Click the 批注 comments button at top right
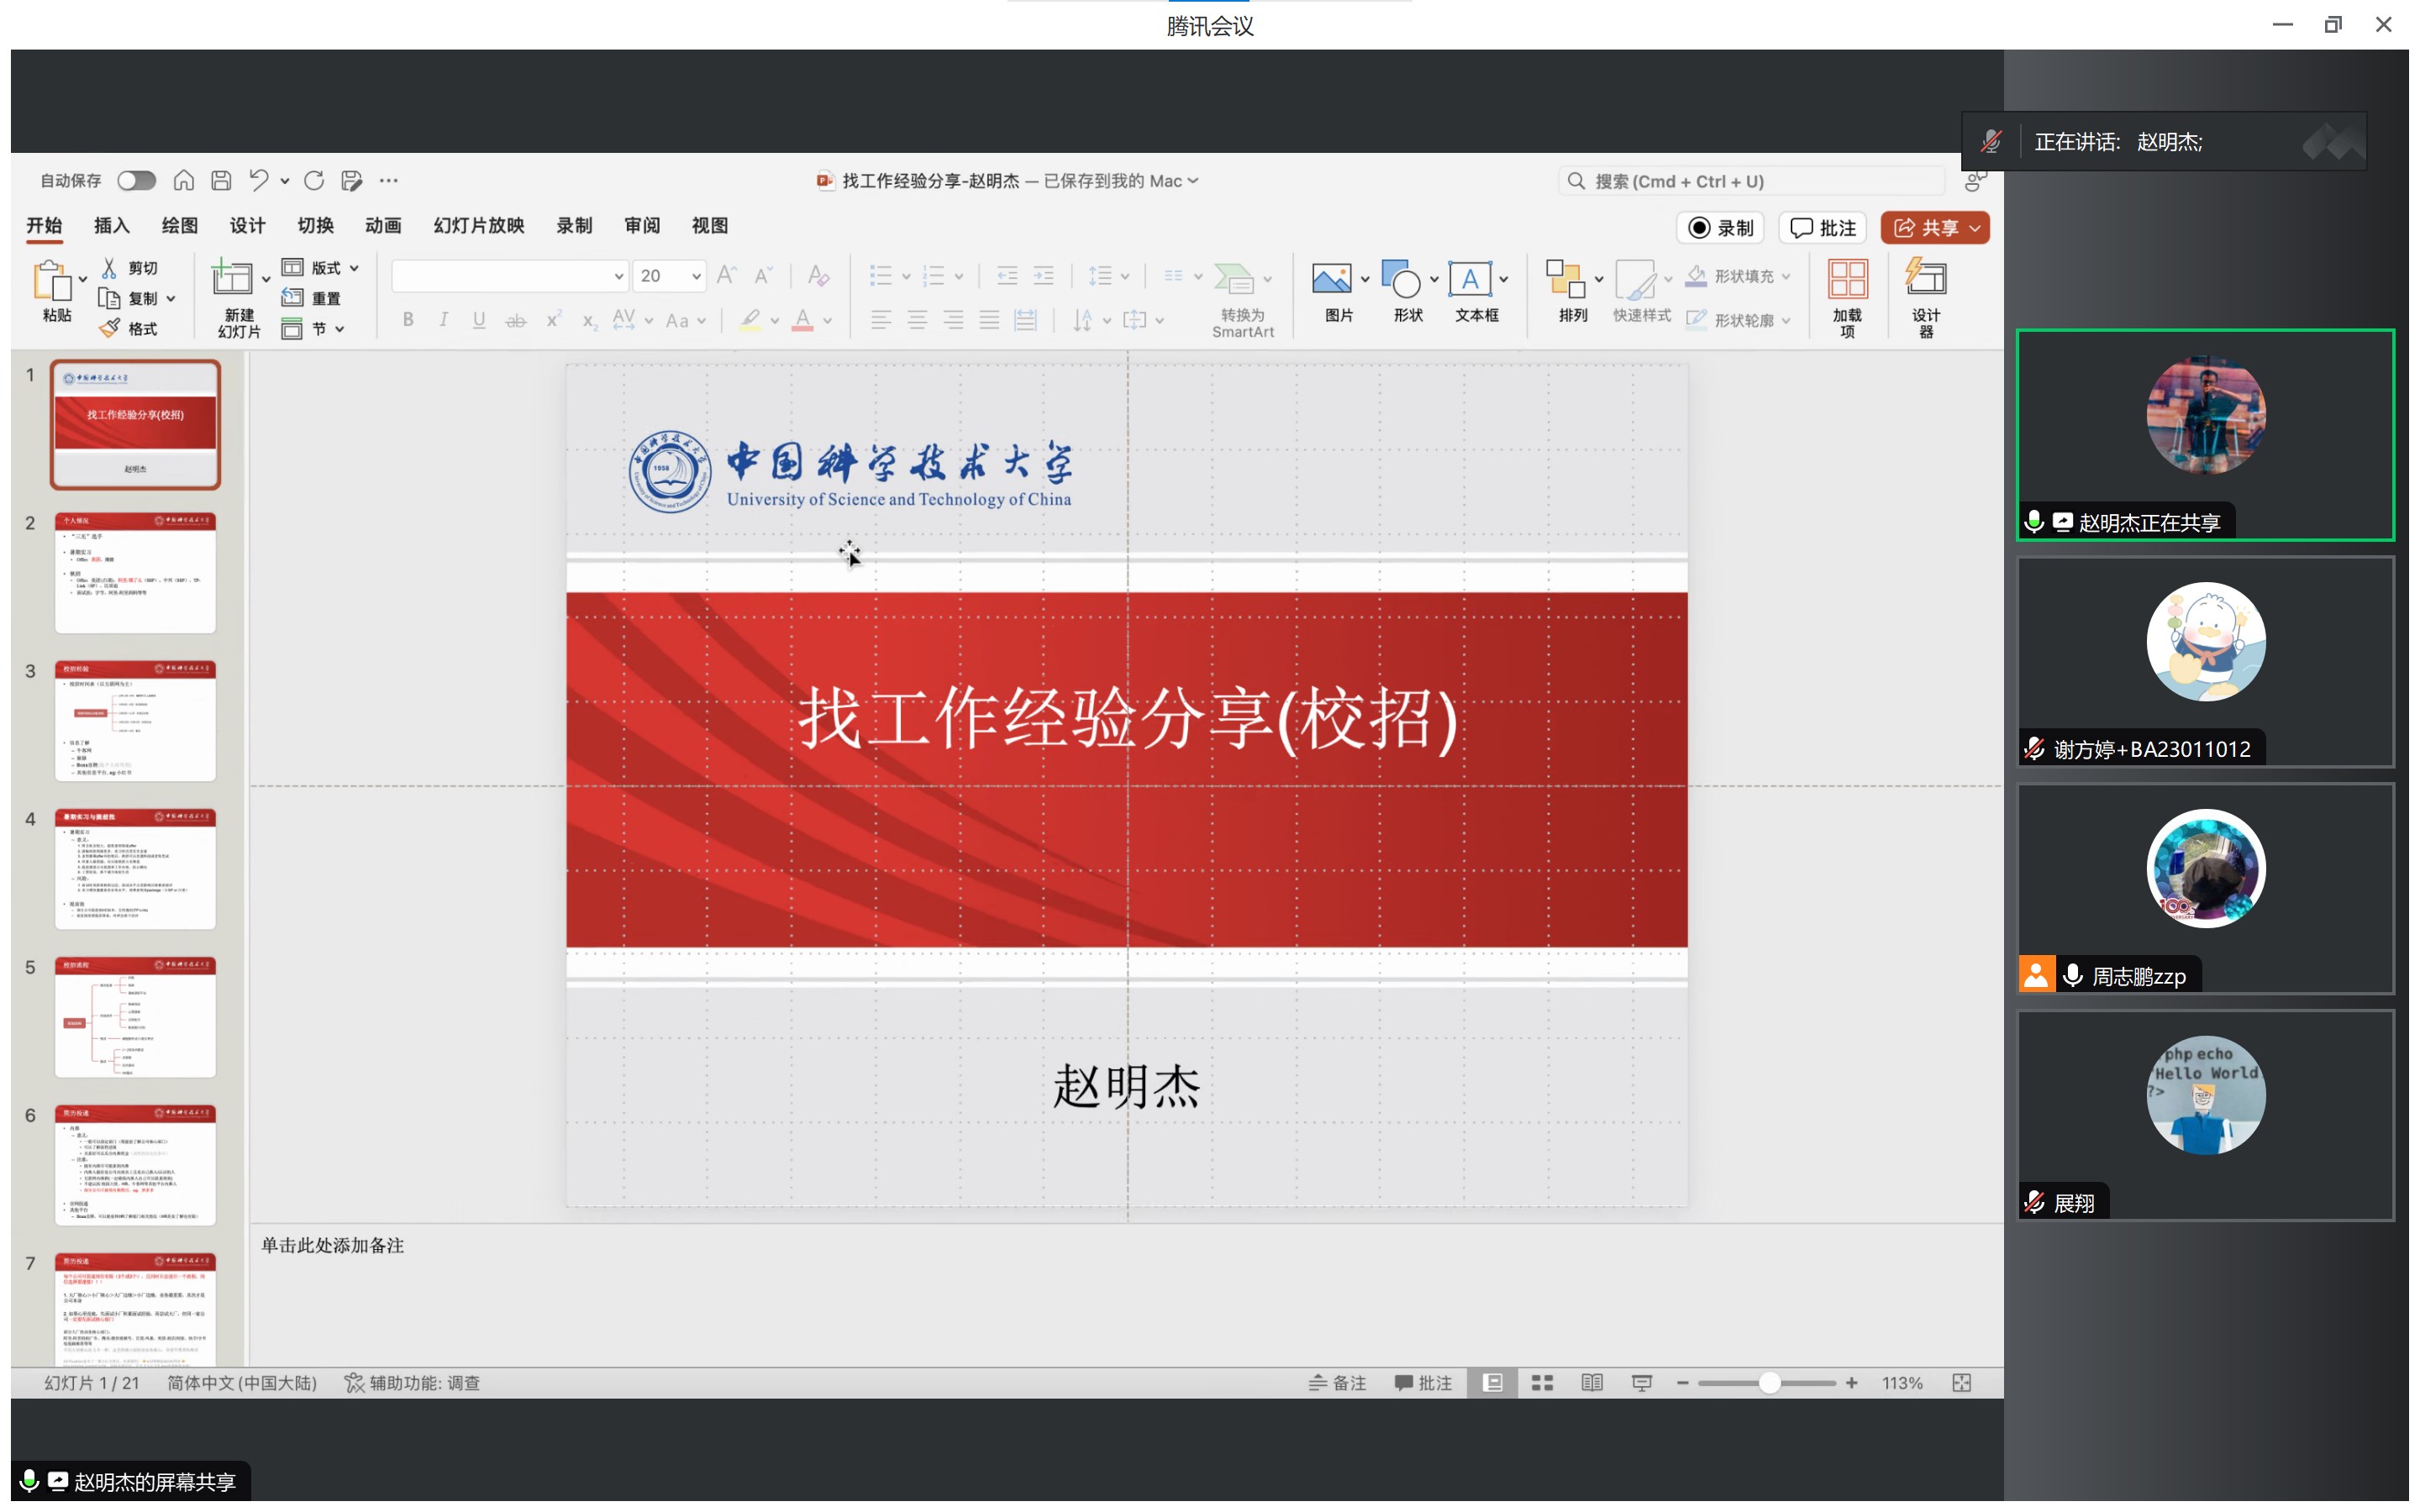2420x1512 pixels. tap(1822, 228)
